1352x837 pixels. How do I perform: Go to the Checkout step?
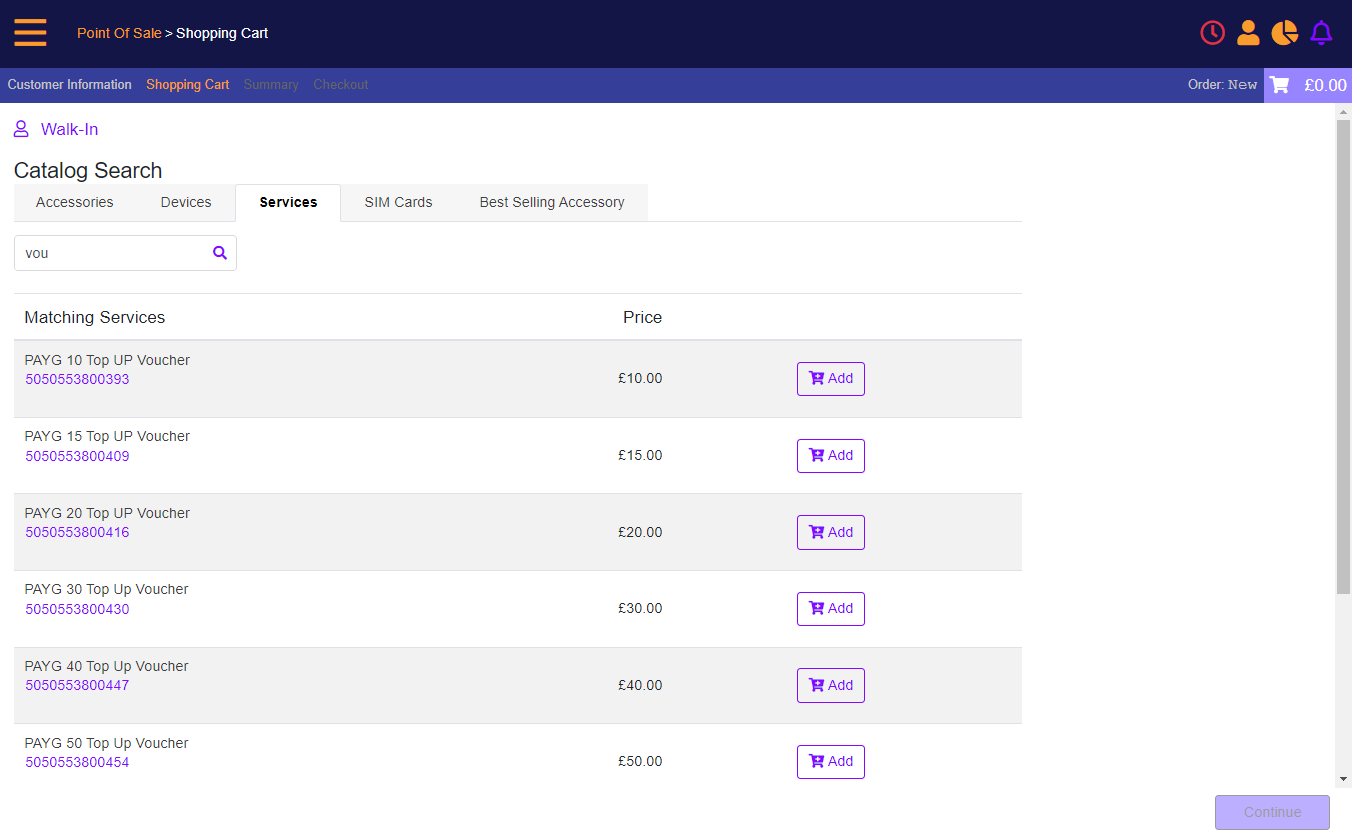click(341, 85)
